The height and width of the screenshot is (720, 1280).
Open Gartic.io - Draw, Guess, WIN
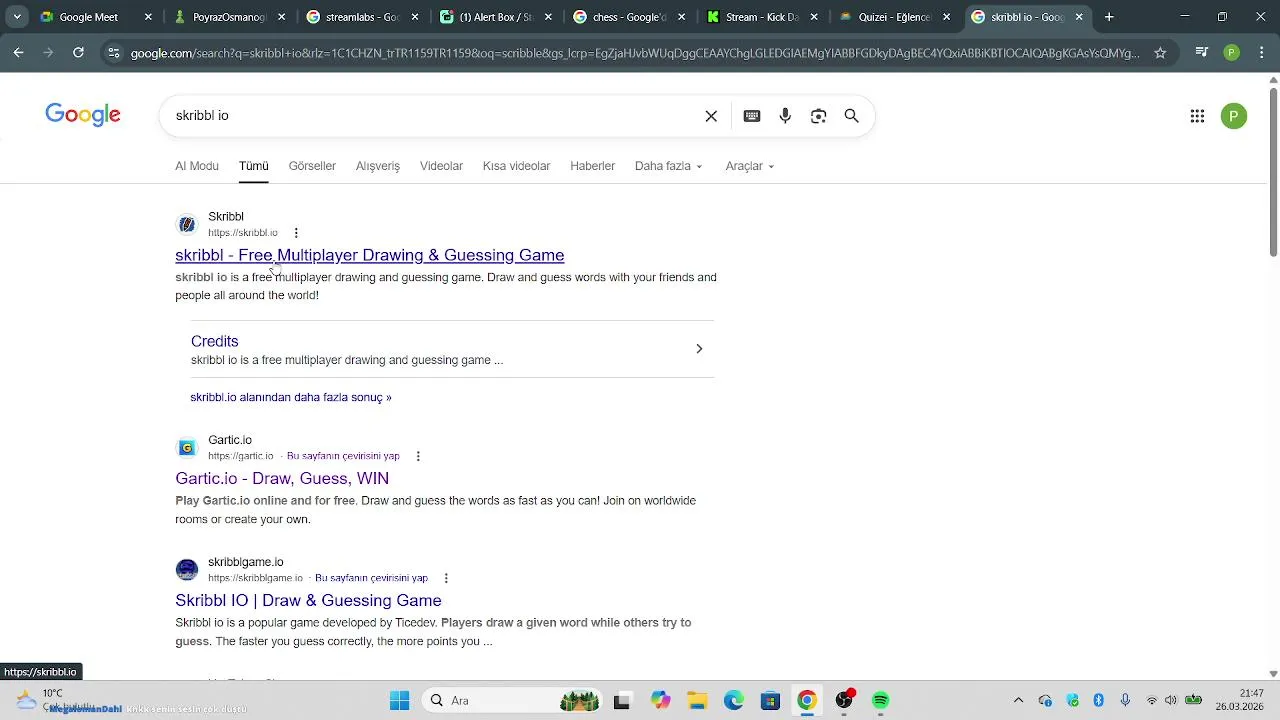click(x=282, y=478)
